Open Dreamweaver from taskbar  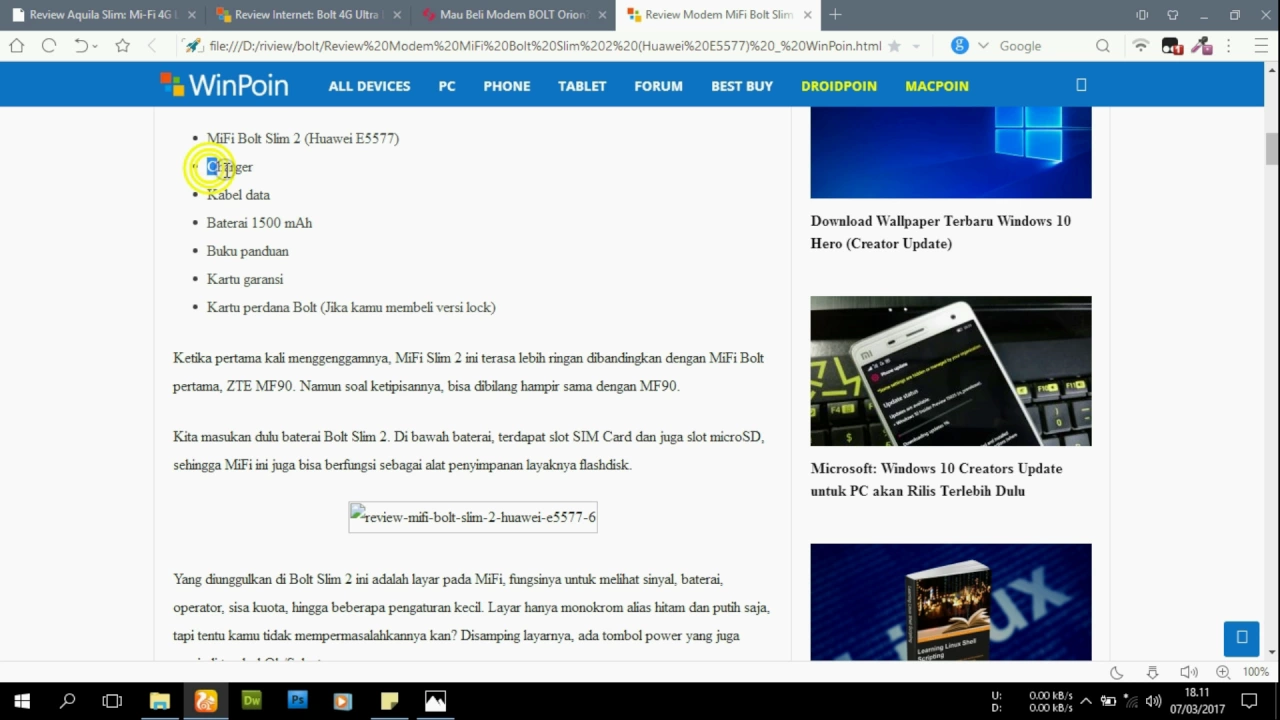click(x=251, y=701)
